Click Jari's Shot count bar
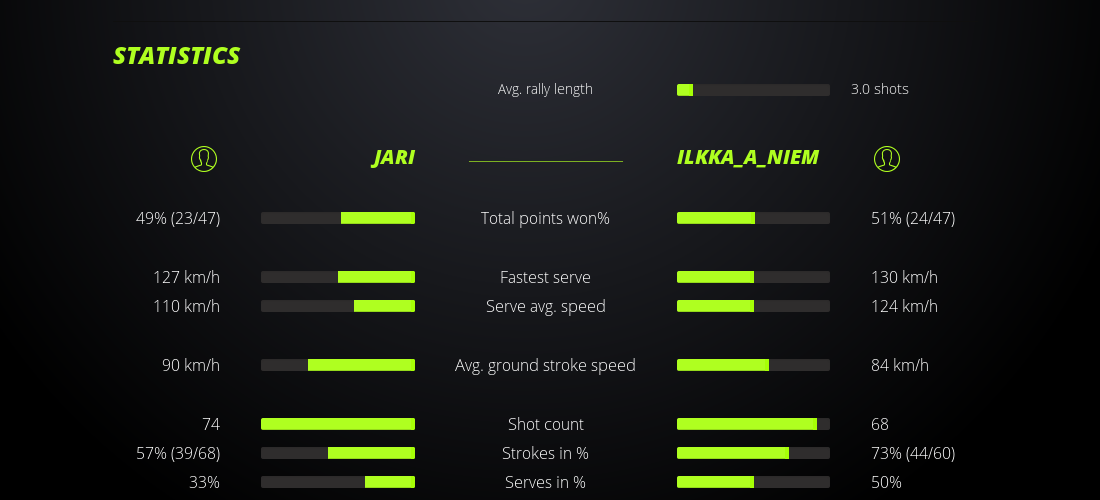 338,424
